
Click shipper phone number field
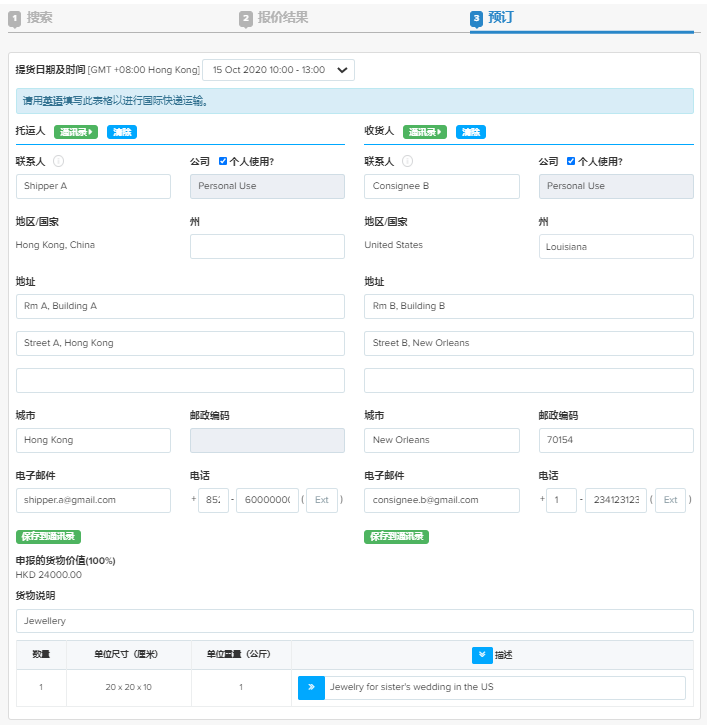click(x=267, y=500)
